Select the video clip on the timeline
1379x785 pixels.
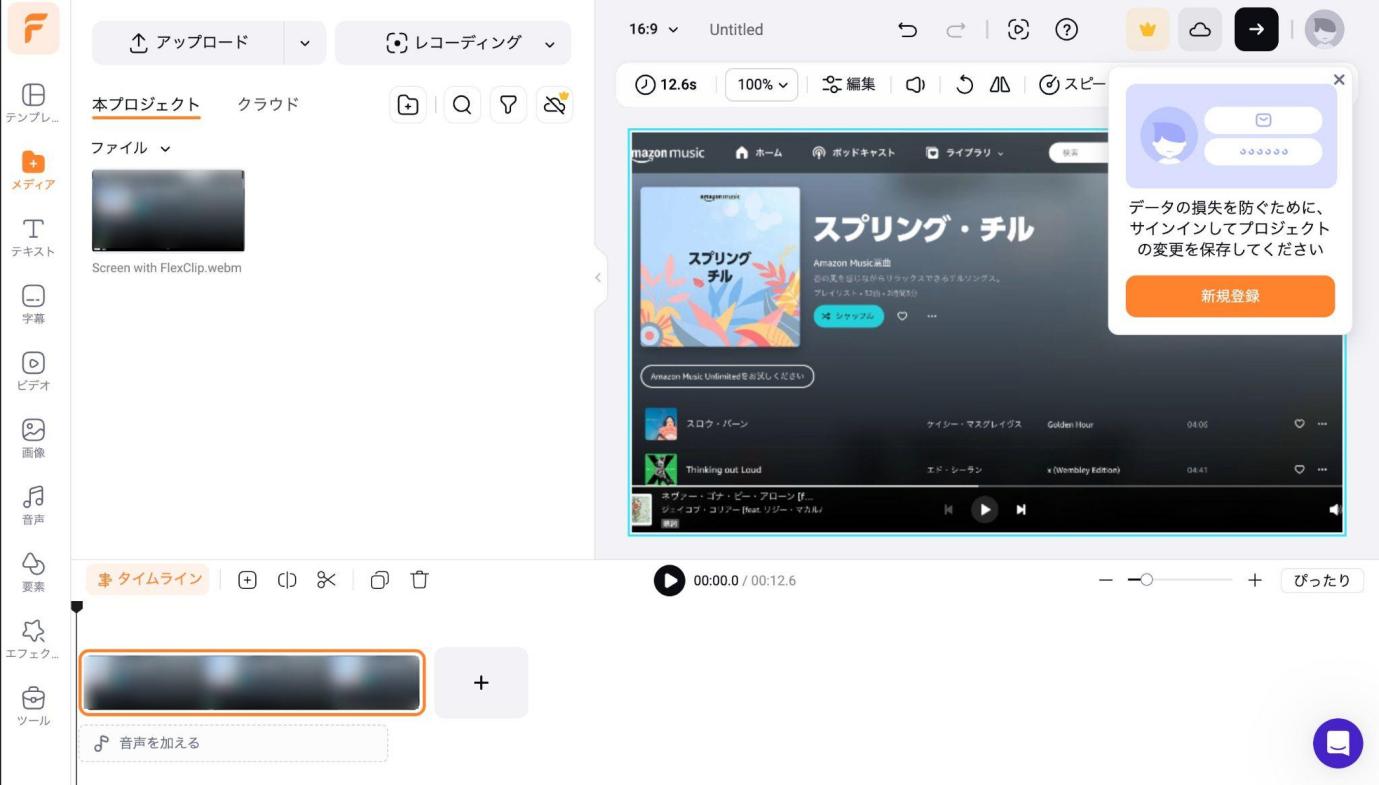click(x=252, y=683)
